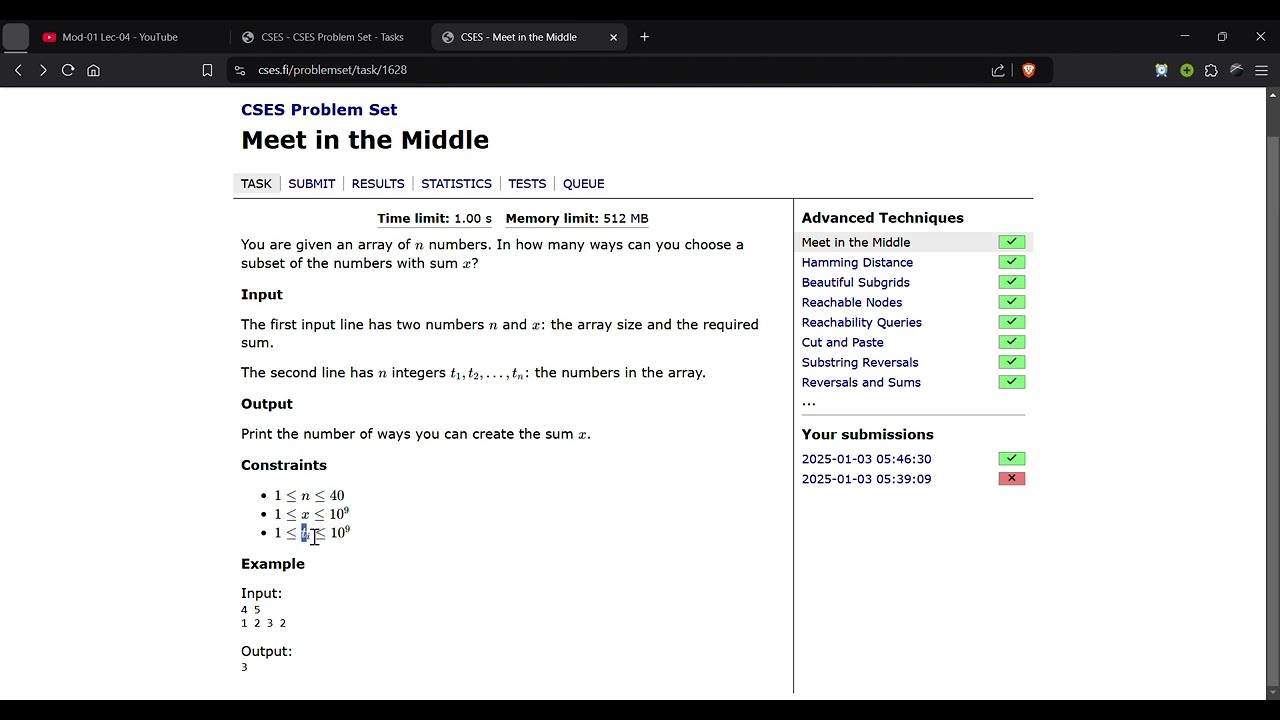The width and height of the screenshot is (1280, 720).
Task: Open the Meet in the Middle sidebar link
Action: (x=855, y=242)
